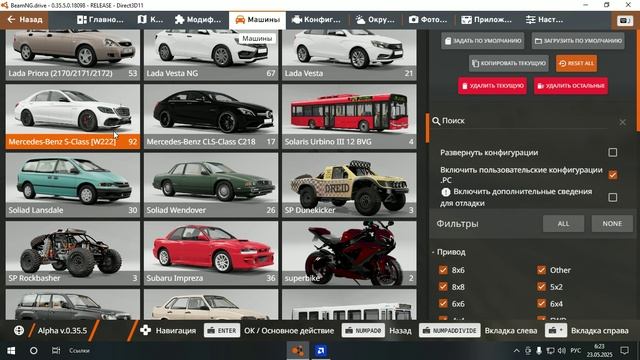The height and width of the screenshot is (360, 640).
Task: Pick the Solaris Urbino III bus
Action: pos(349,116)
